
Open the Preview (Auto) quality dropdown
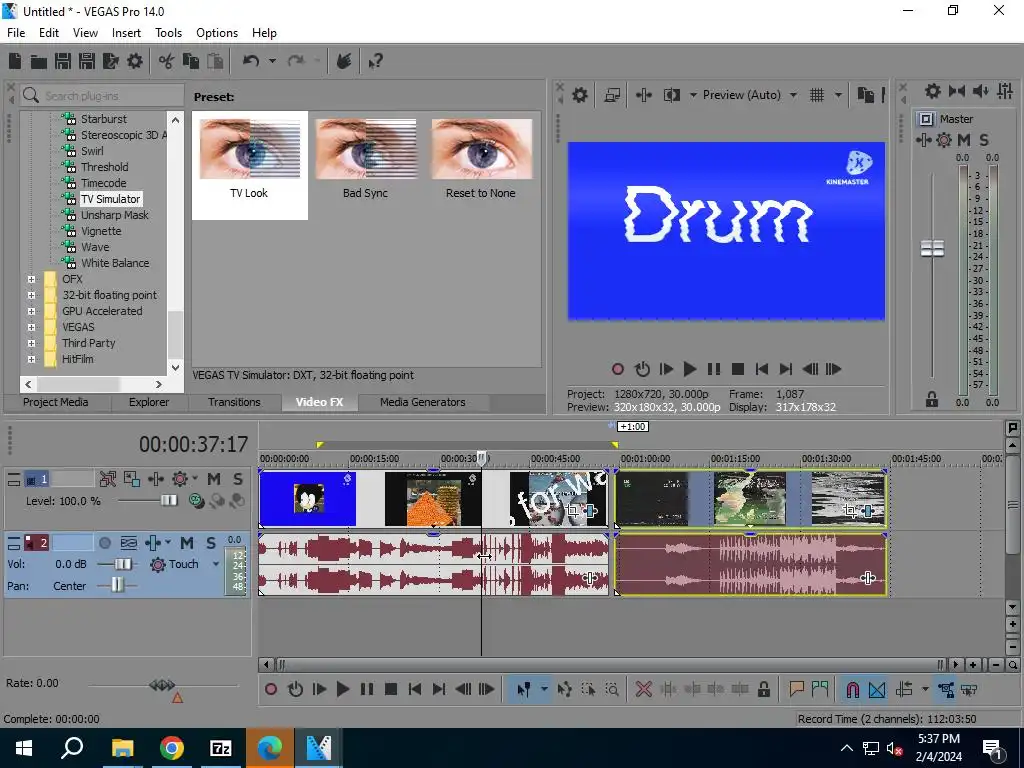click(x=793, y=95)
